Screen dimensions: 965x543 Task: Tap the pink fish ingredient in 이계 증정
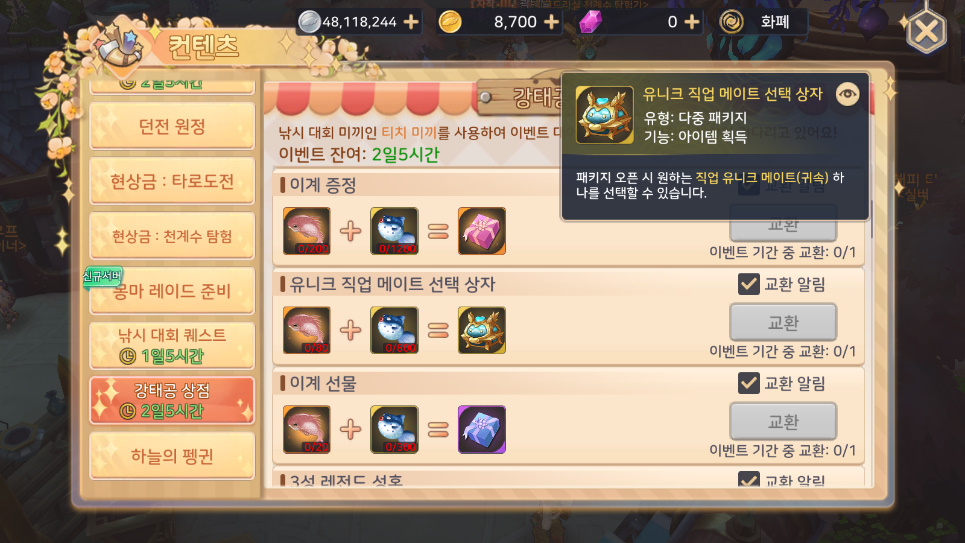point(306,231)
